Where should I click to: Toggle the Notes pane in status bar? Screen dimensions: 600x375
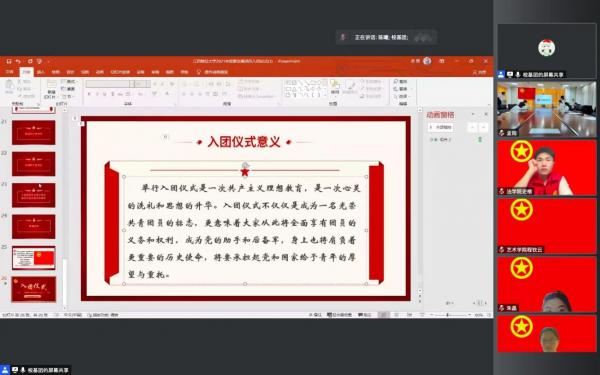pyautogui.click(x=365, y=315)
